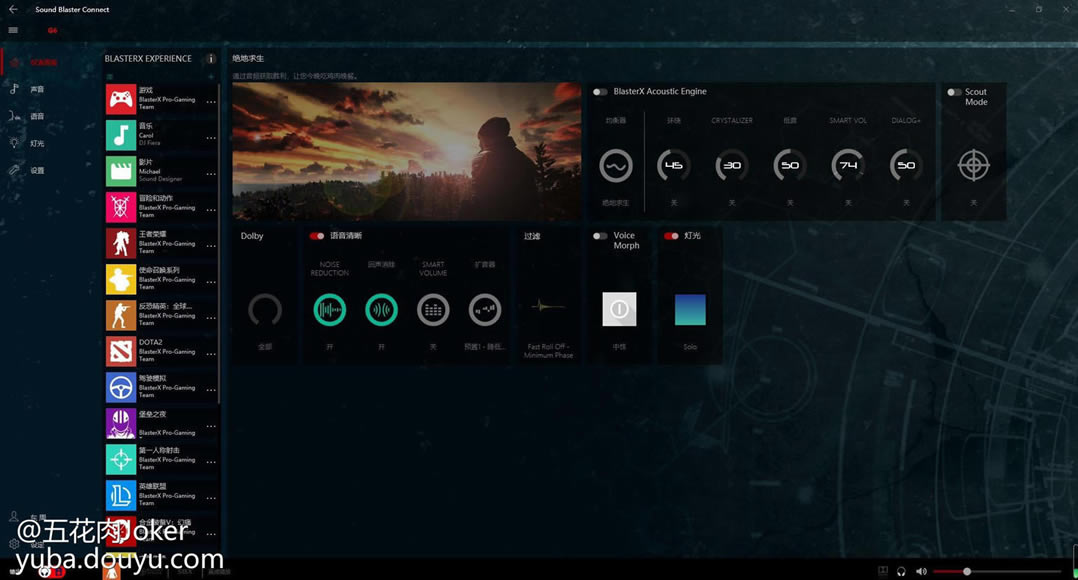
Task: Toggle the BlasterX Acoustic Engine switch
Action: pyautogui.click(x=600, y=91)
